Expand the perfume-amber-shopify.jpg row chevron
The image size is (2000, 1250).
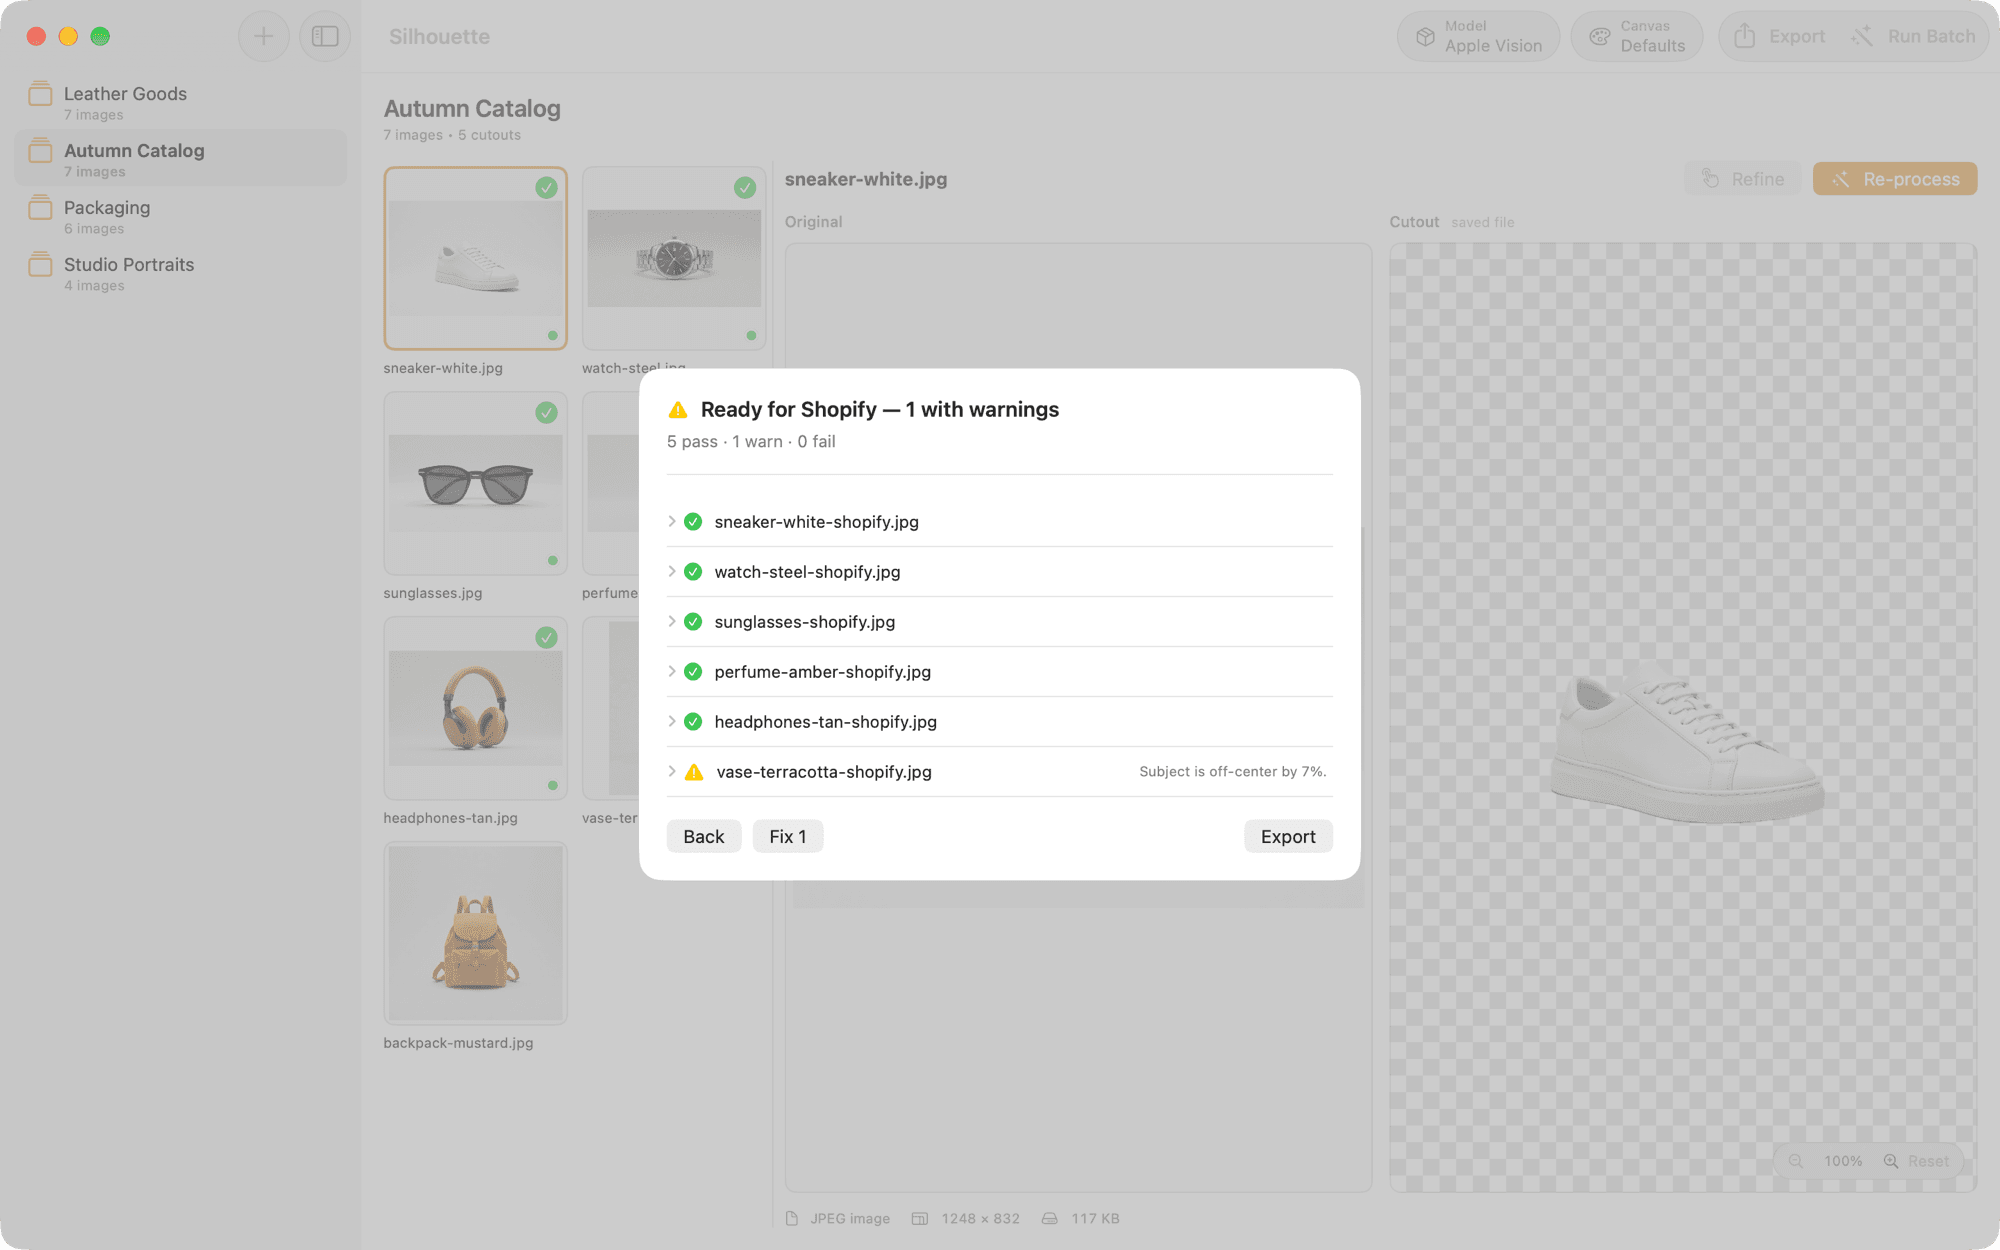point(672,671)
